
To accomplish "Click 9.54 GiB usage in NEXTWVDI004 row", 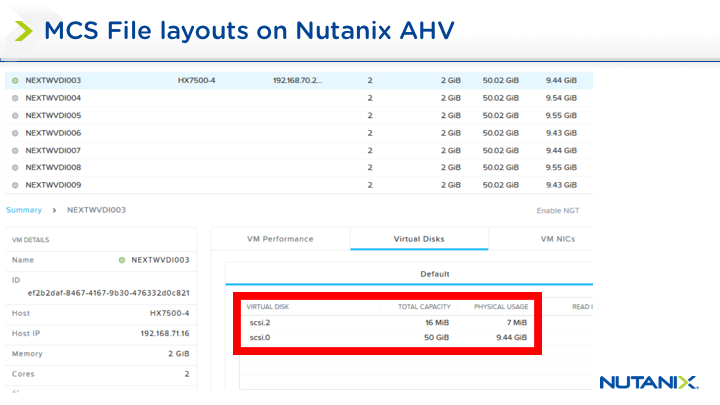I will pyautogui.click(x=561, y=98).
